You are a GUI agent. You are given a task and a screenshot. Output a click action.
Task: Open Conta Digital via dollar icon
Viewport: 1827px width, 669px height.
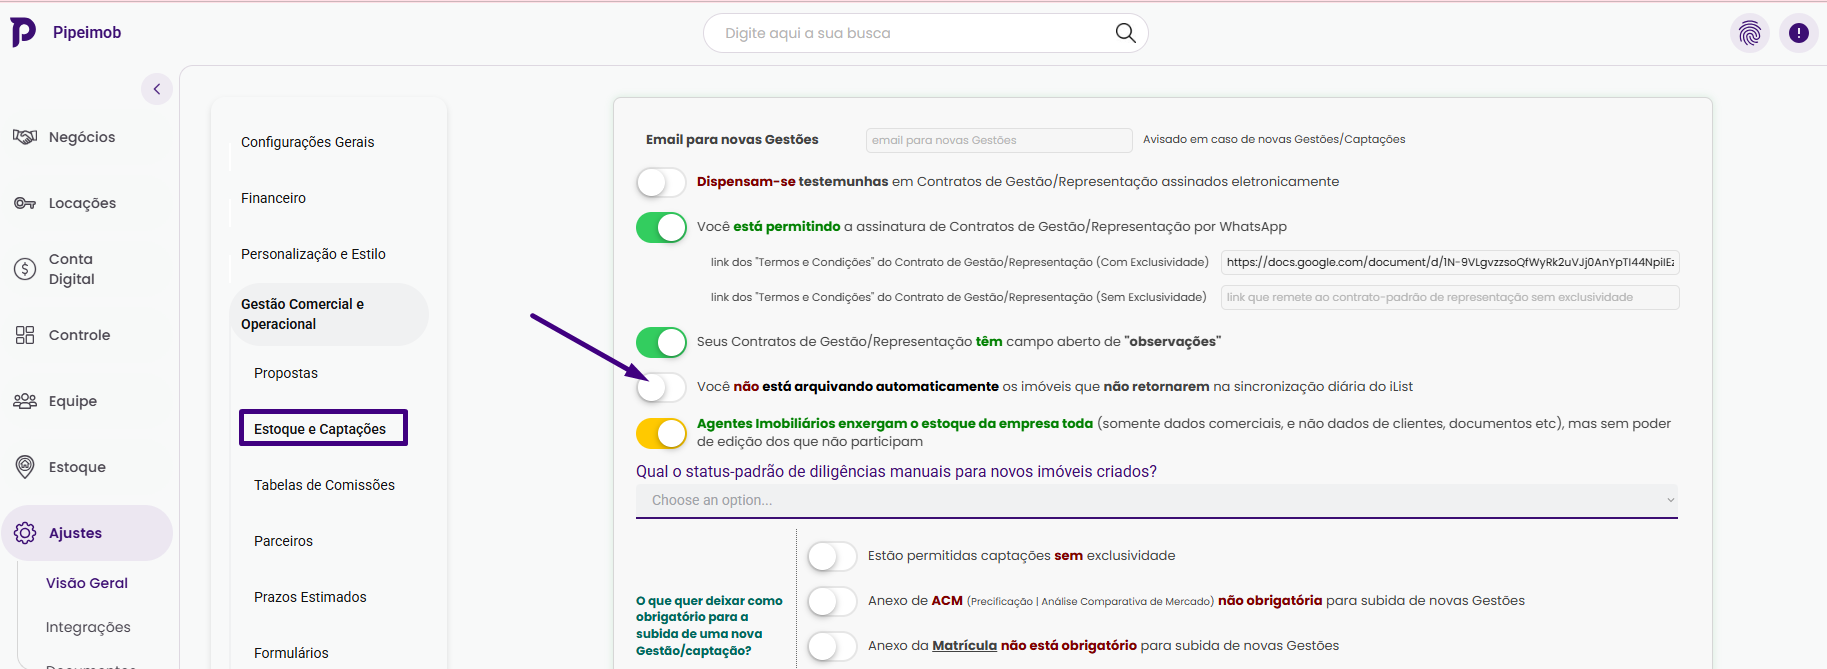(x=25, y=269)
